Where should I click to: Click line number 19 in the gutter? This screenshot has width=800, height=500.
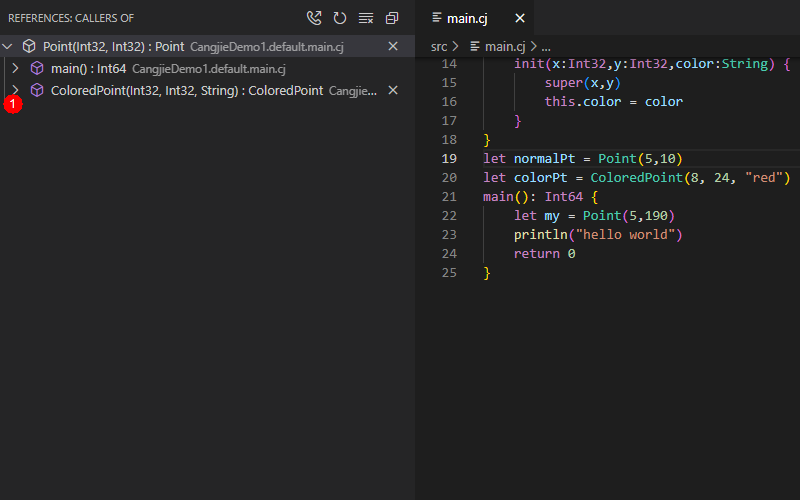[x=449, y=159]
